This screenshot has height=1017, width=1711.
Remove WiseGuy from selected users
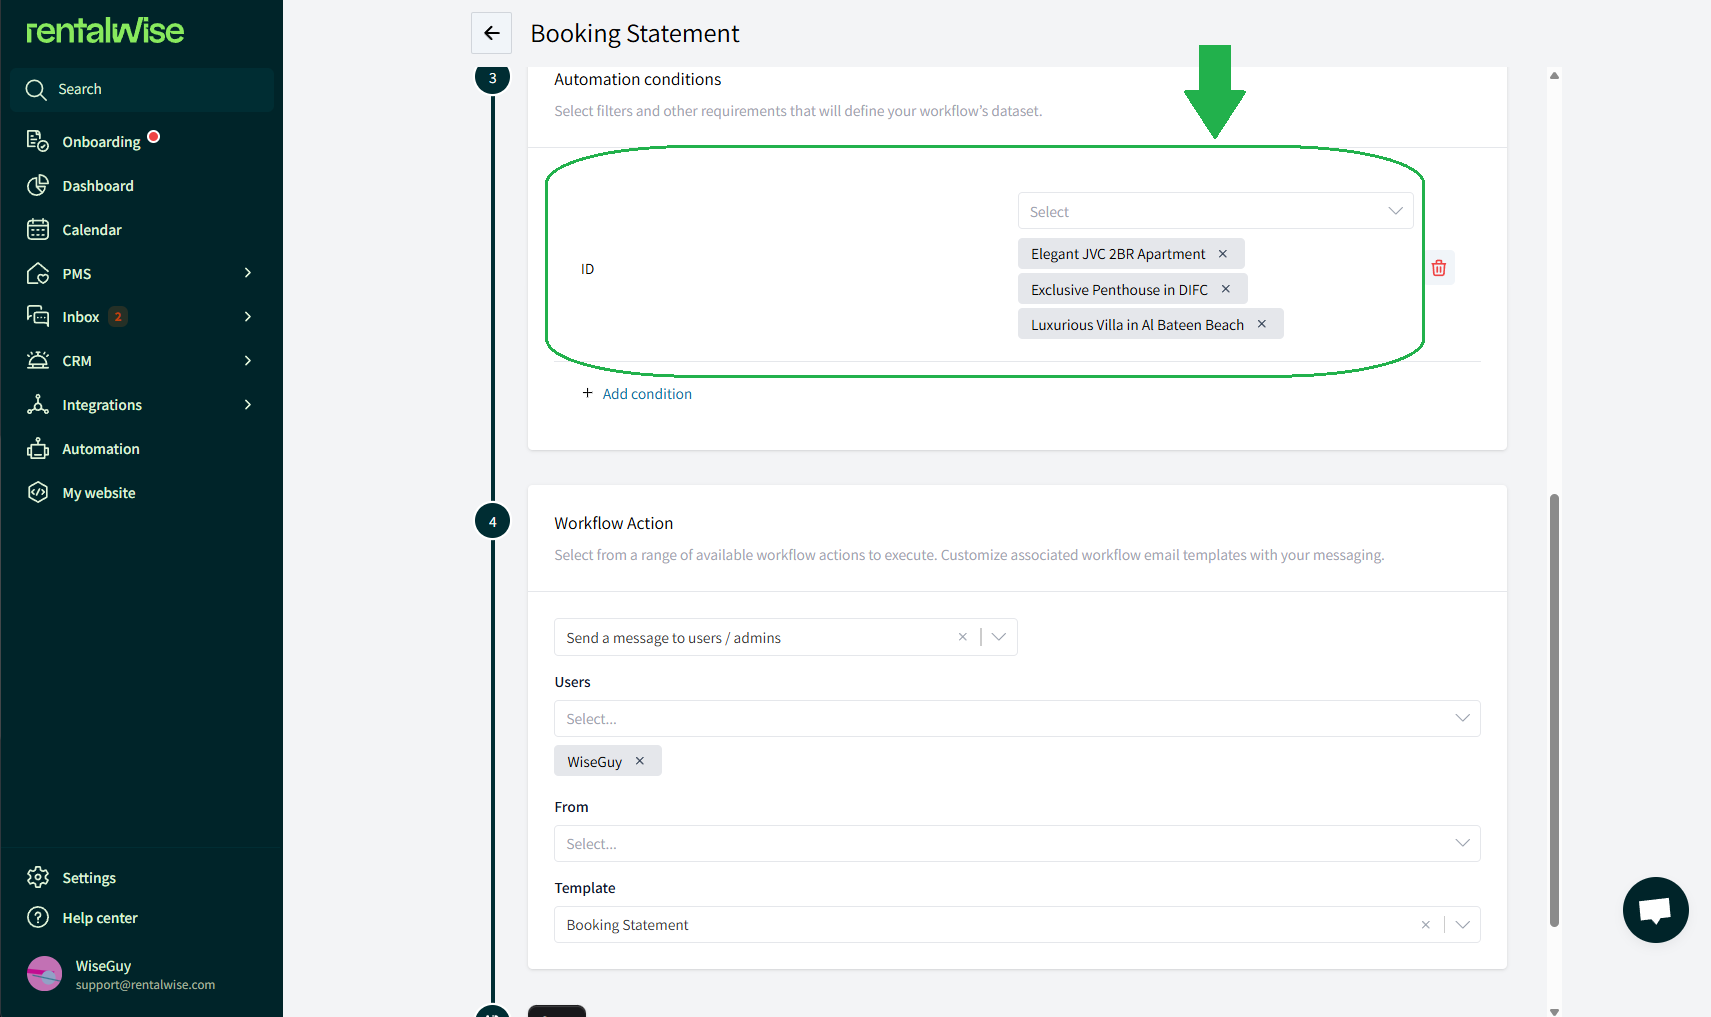coord(640,761)
